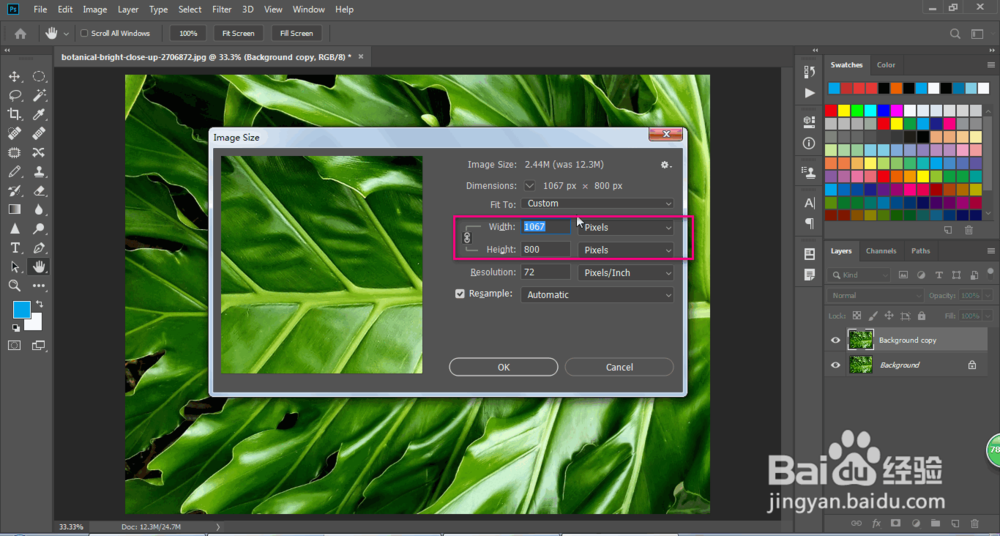Select the Lasso tool
Image resolution: width=1000 pixels, height=536 pixels.
point(14,96)
